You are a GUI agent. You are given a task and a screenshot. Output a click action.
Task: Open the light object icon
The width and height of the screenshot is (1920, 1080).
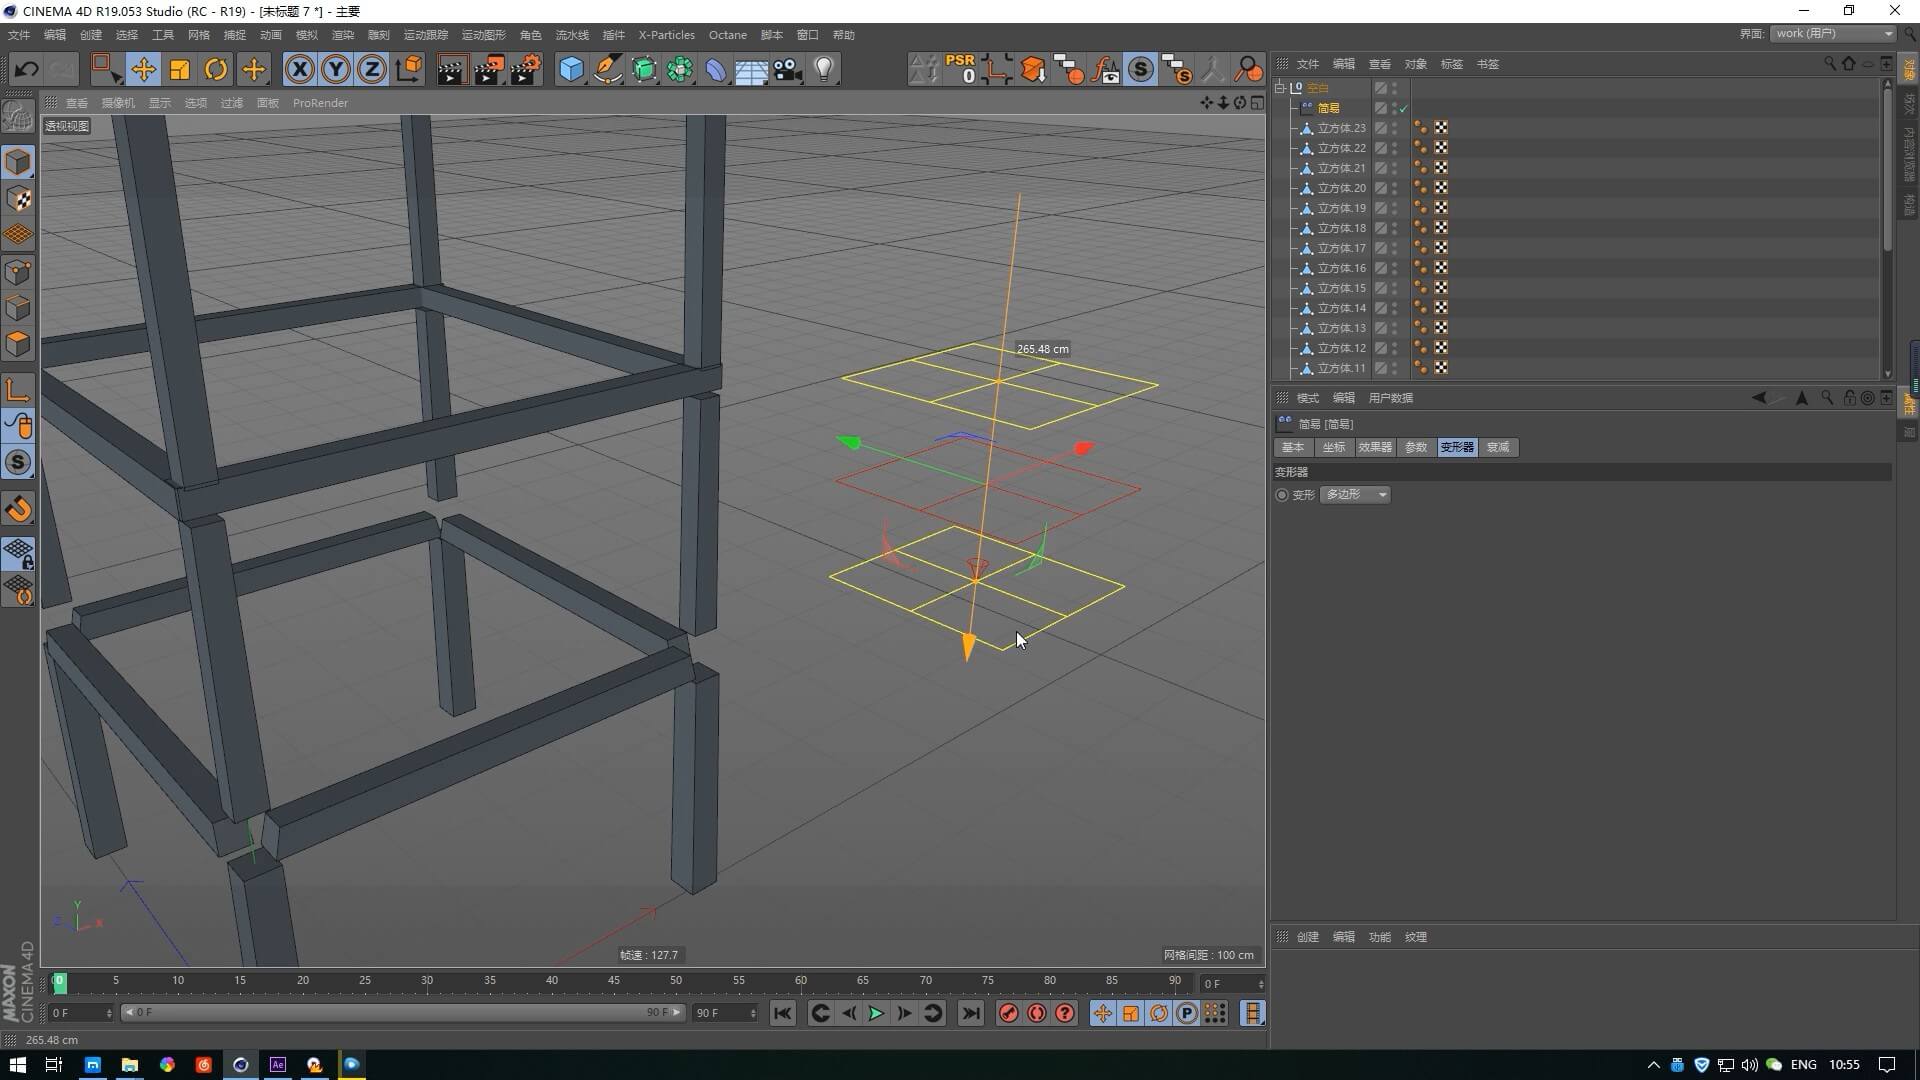(x=824, y=69)
